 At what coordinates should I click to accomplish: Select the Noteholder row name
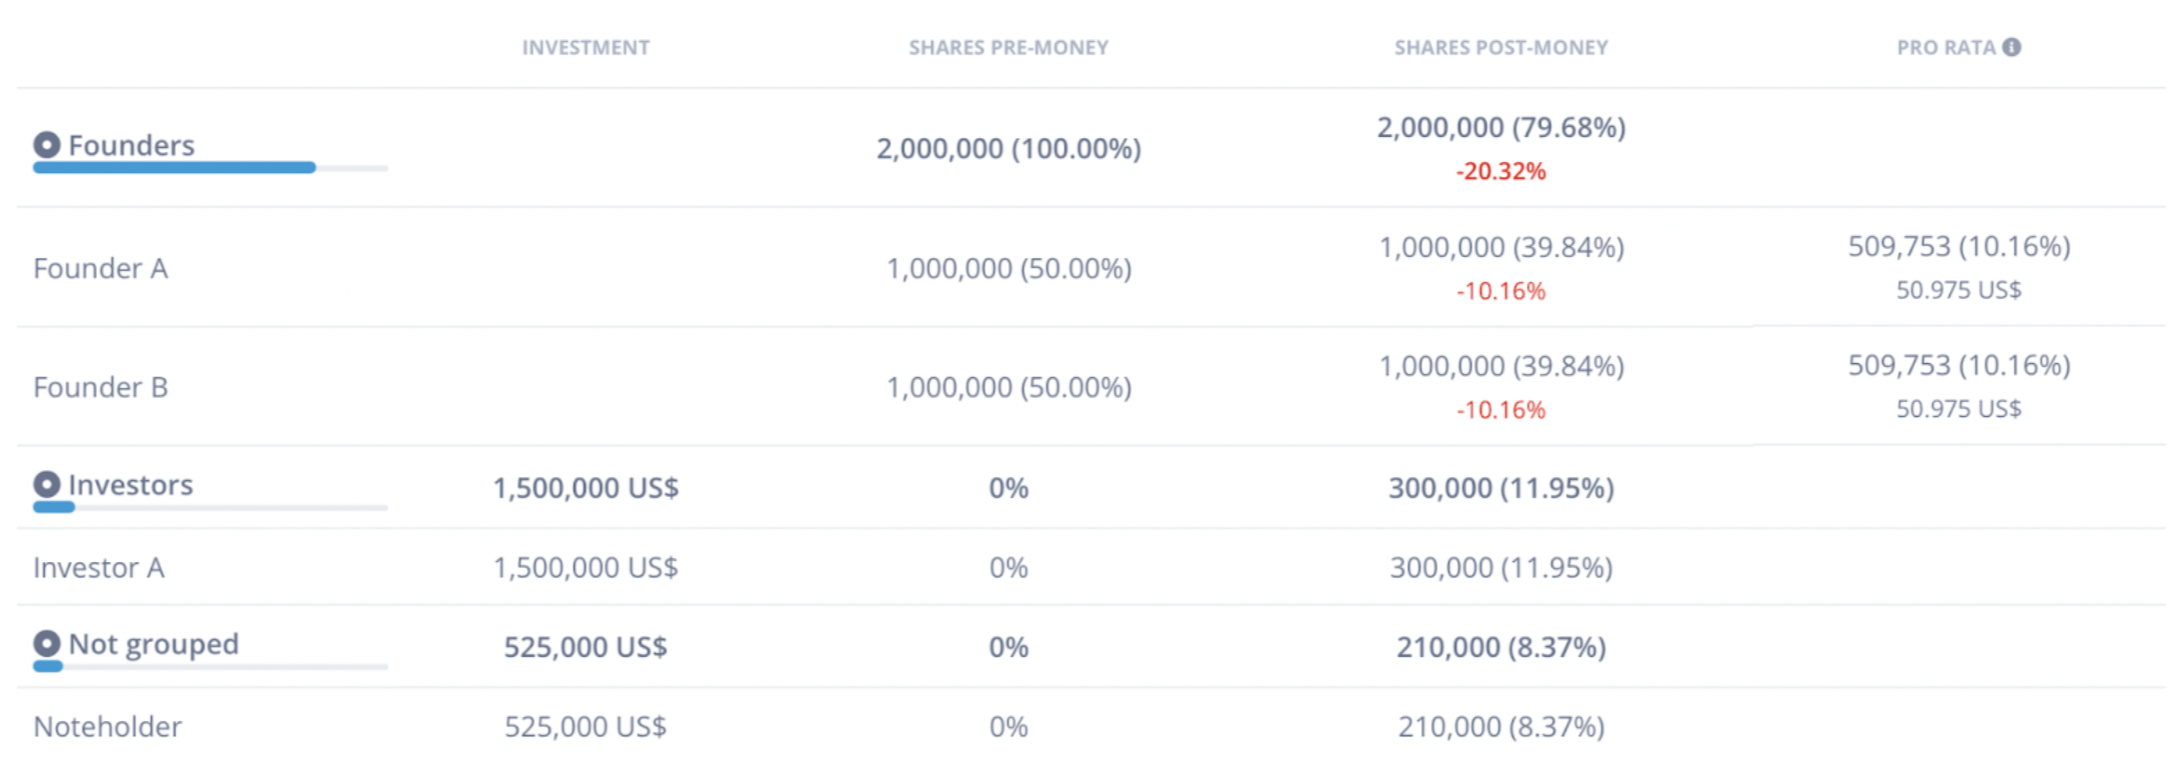[107, 726]
